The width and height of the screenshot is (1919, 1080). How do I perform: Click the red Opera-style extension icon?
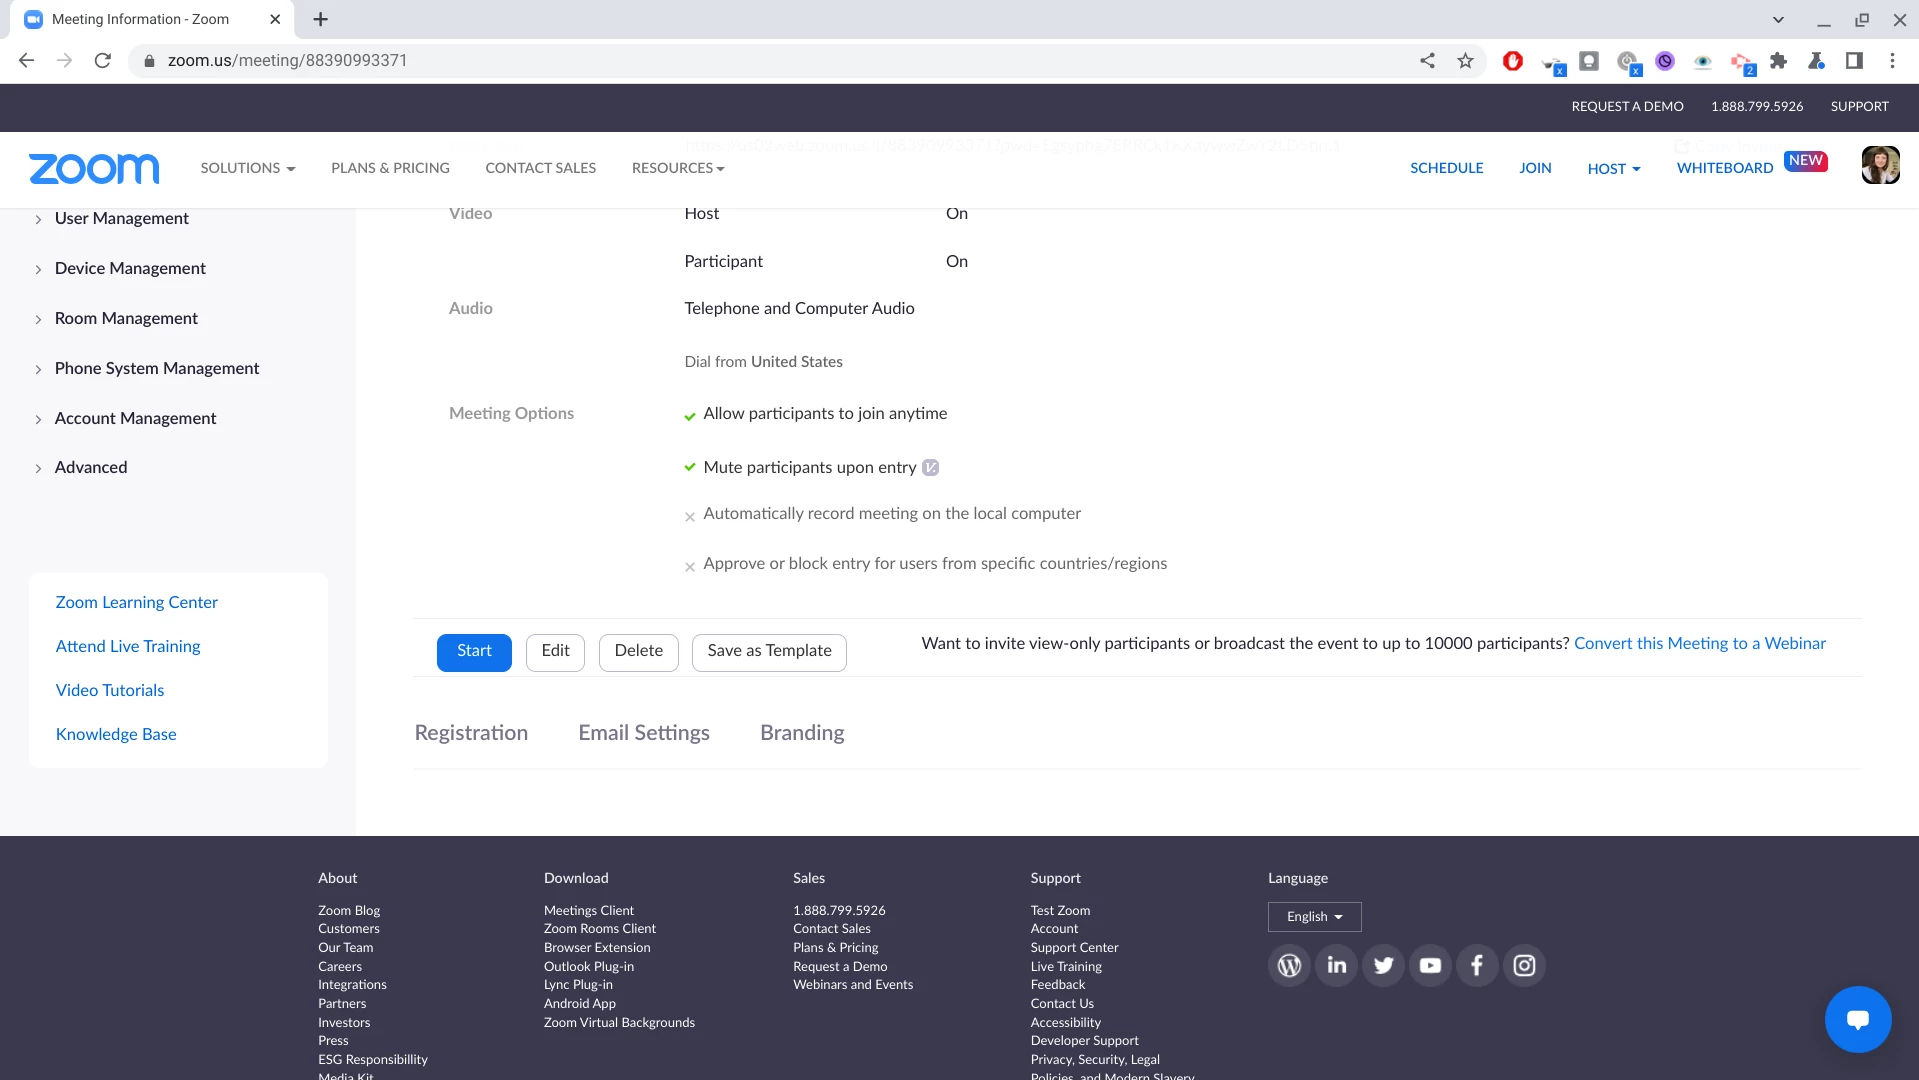coord(1513,61)
